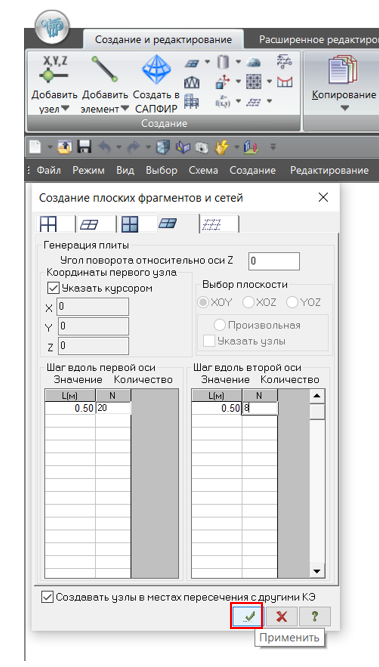
Task: Click the square mesh pattern icon
Action: (254, 81)
